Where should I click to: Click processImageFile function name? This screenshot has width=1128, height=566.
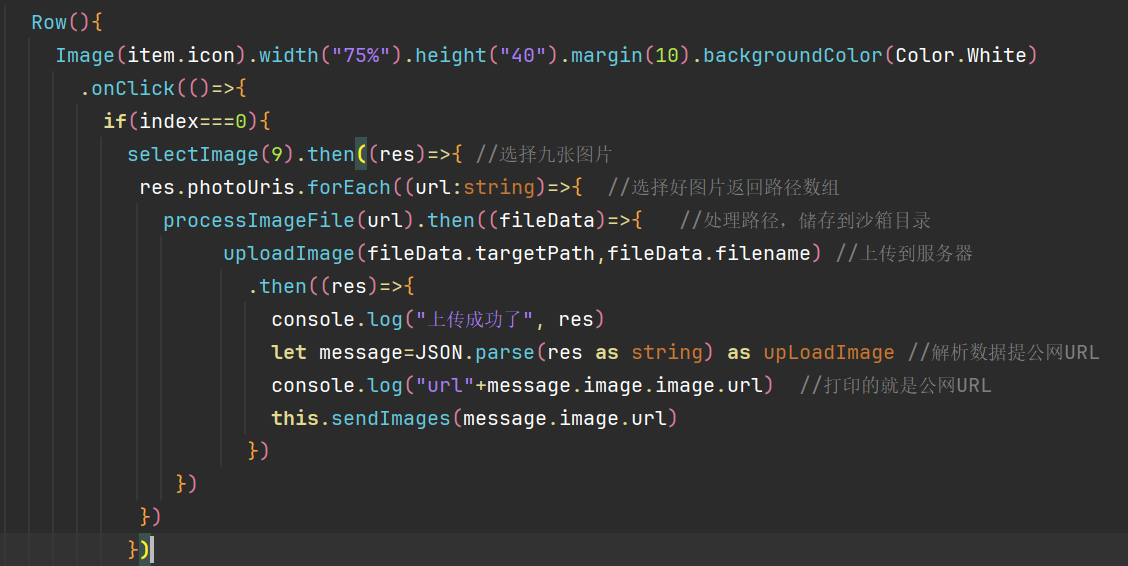pyautogui.click(x=259, y=221)
